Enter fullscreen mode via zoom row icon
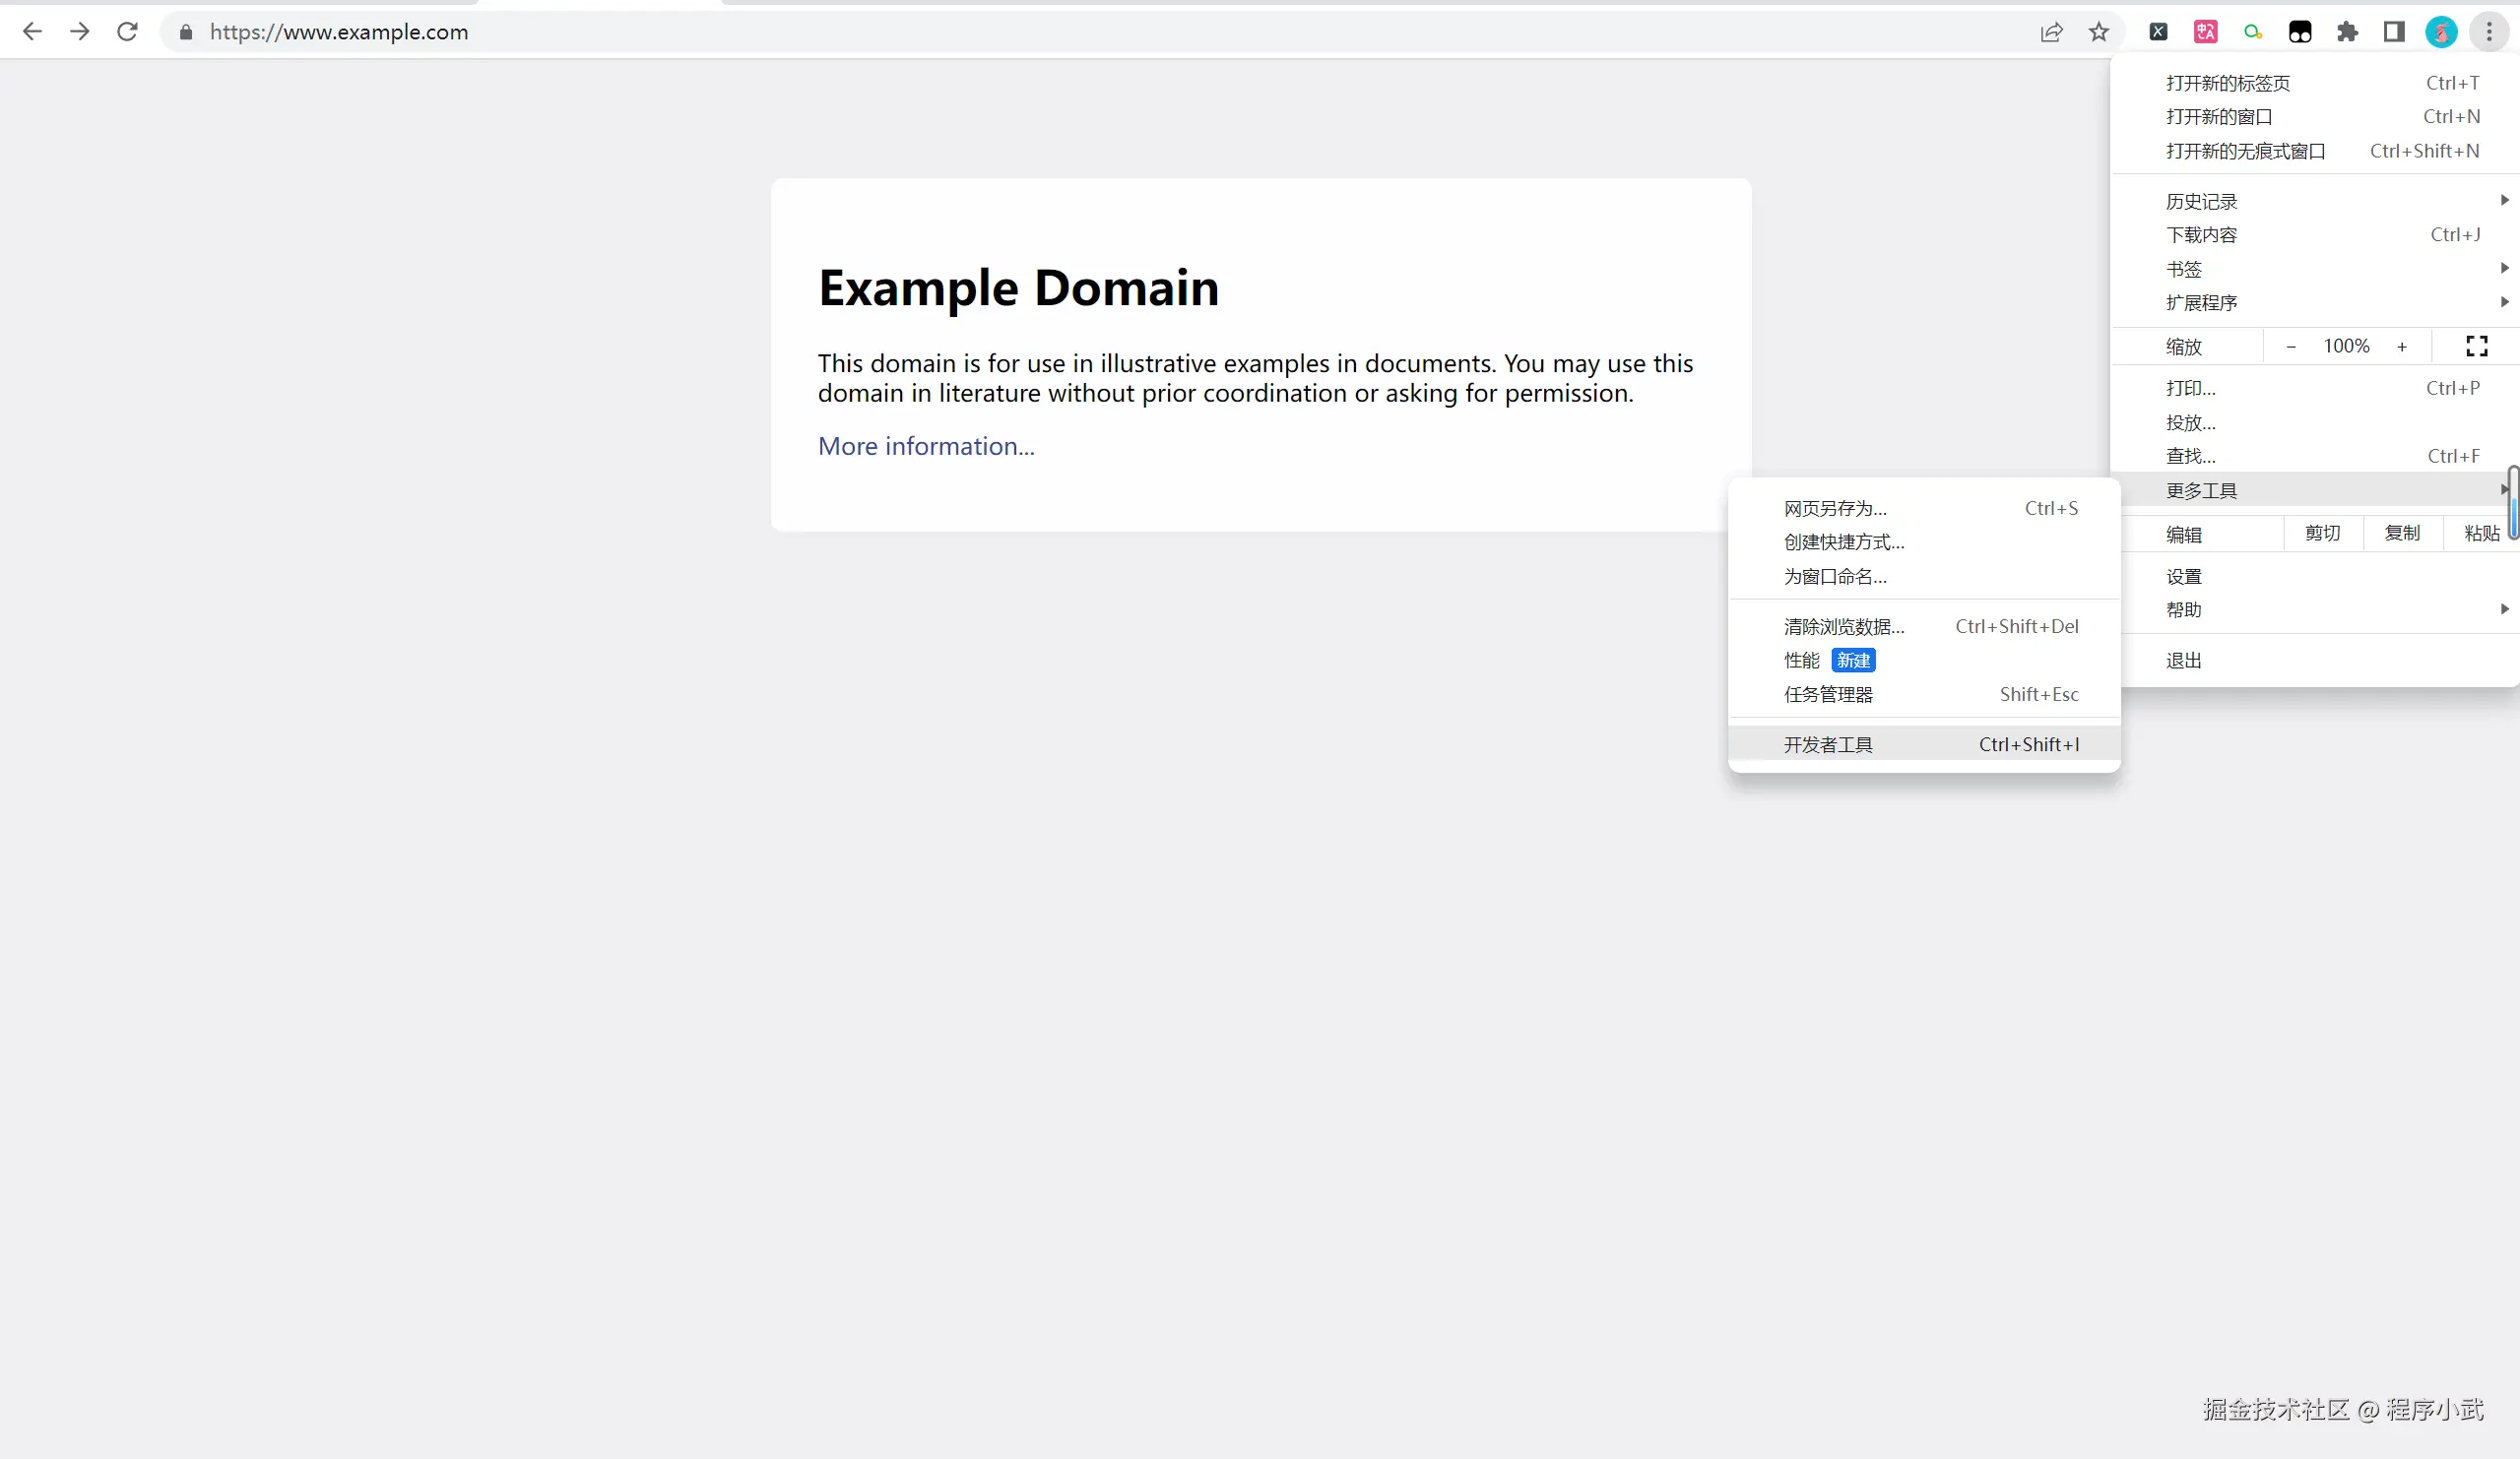 tap(2476, 346)
